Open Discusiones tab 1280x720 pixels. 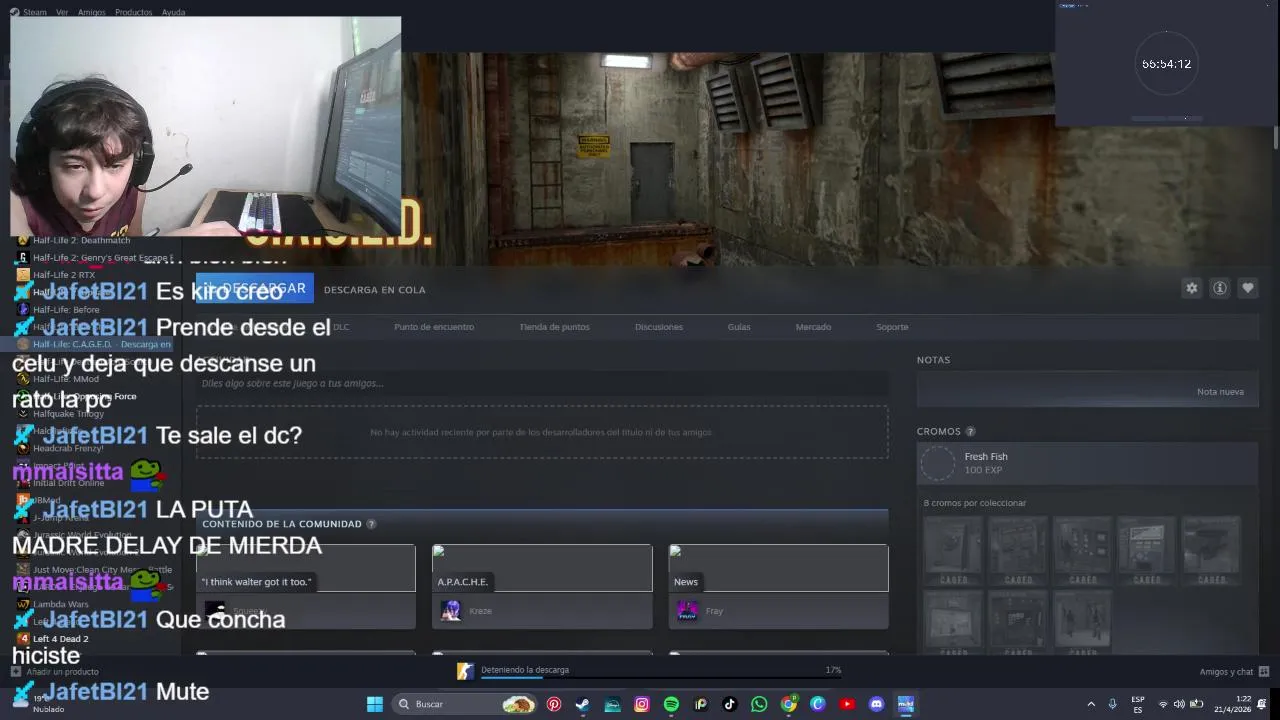pos(659,327)
